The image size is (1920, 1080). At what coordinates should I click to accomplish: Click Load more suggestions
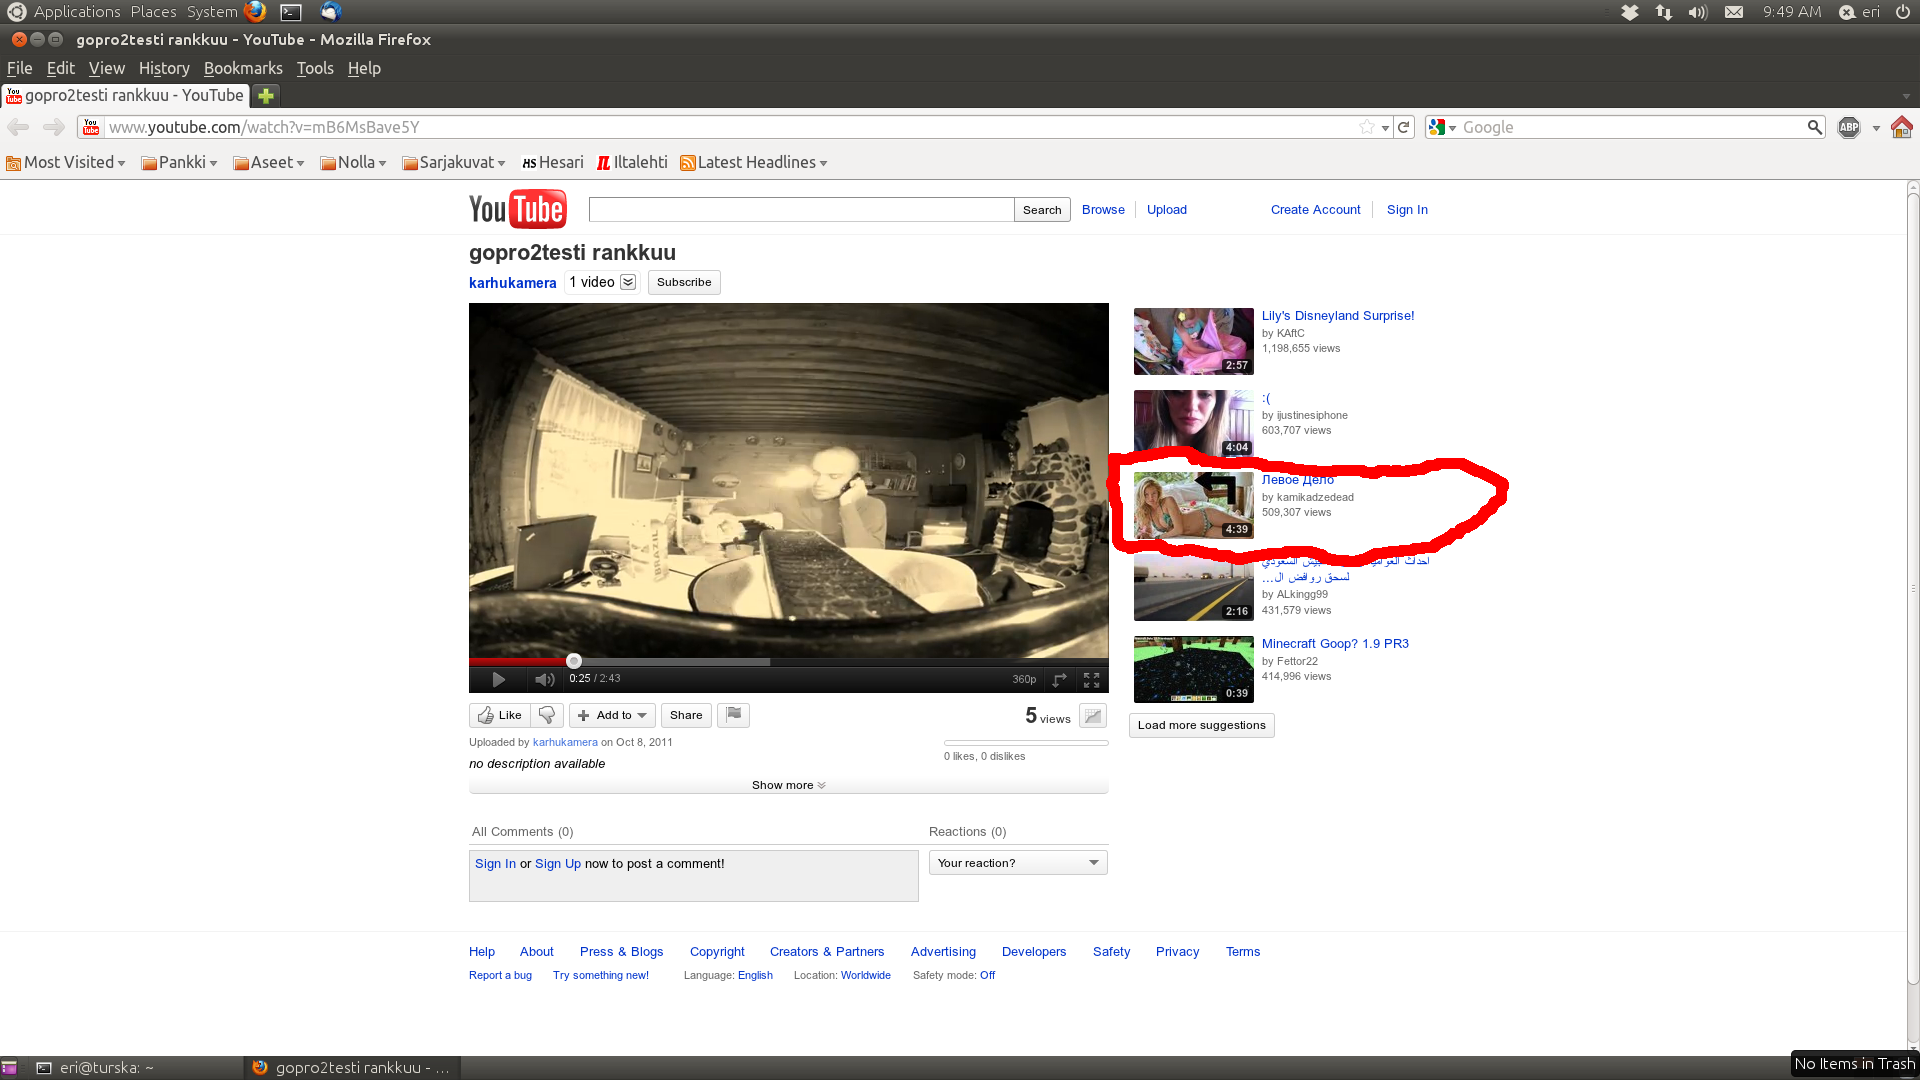1202,726
